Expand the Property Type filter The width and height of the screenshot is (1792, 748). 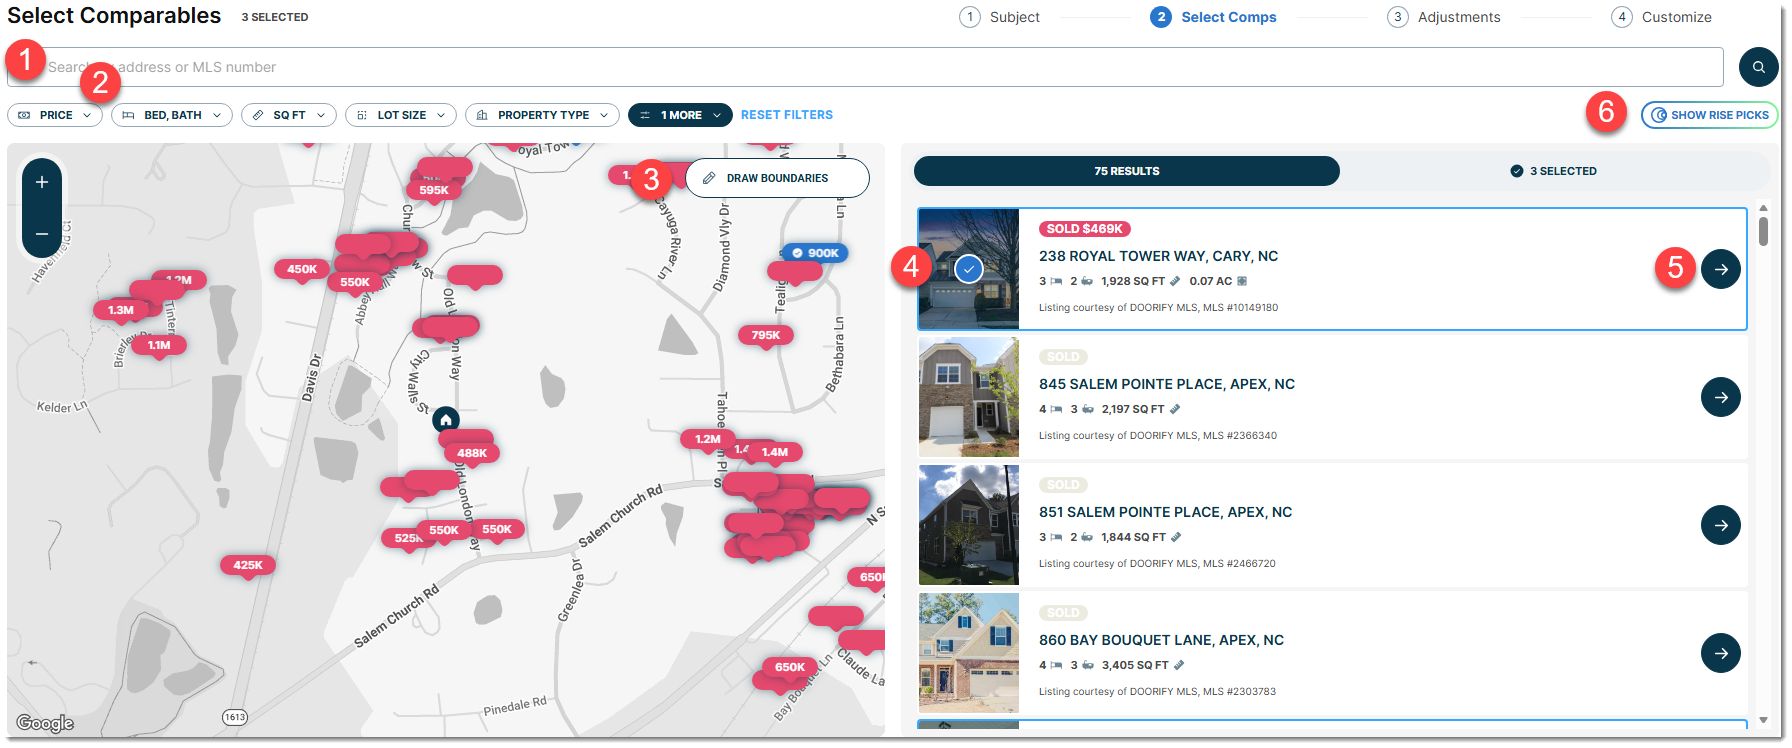[542, 115]
